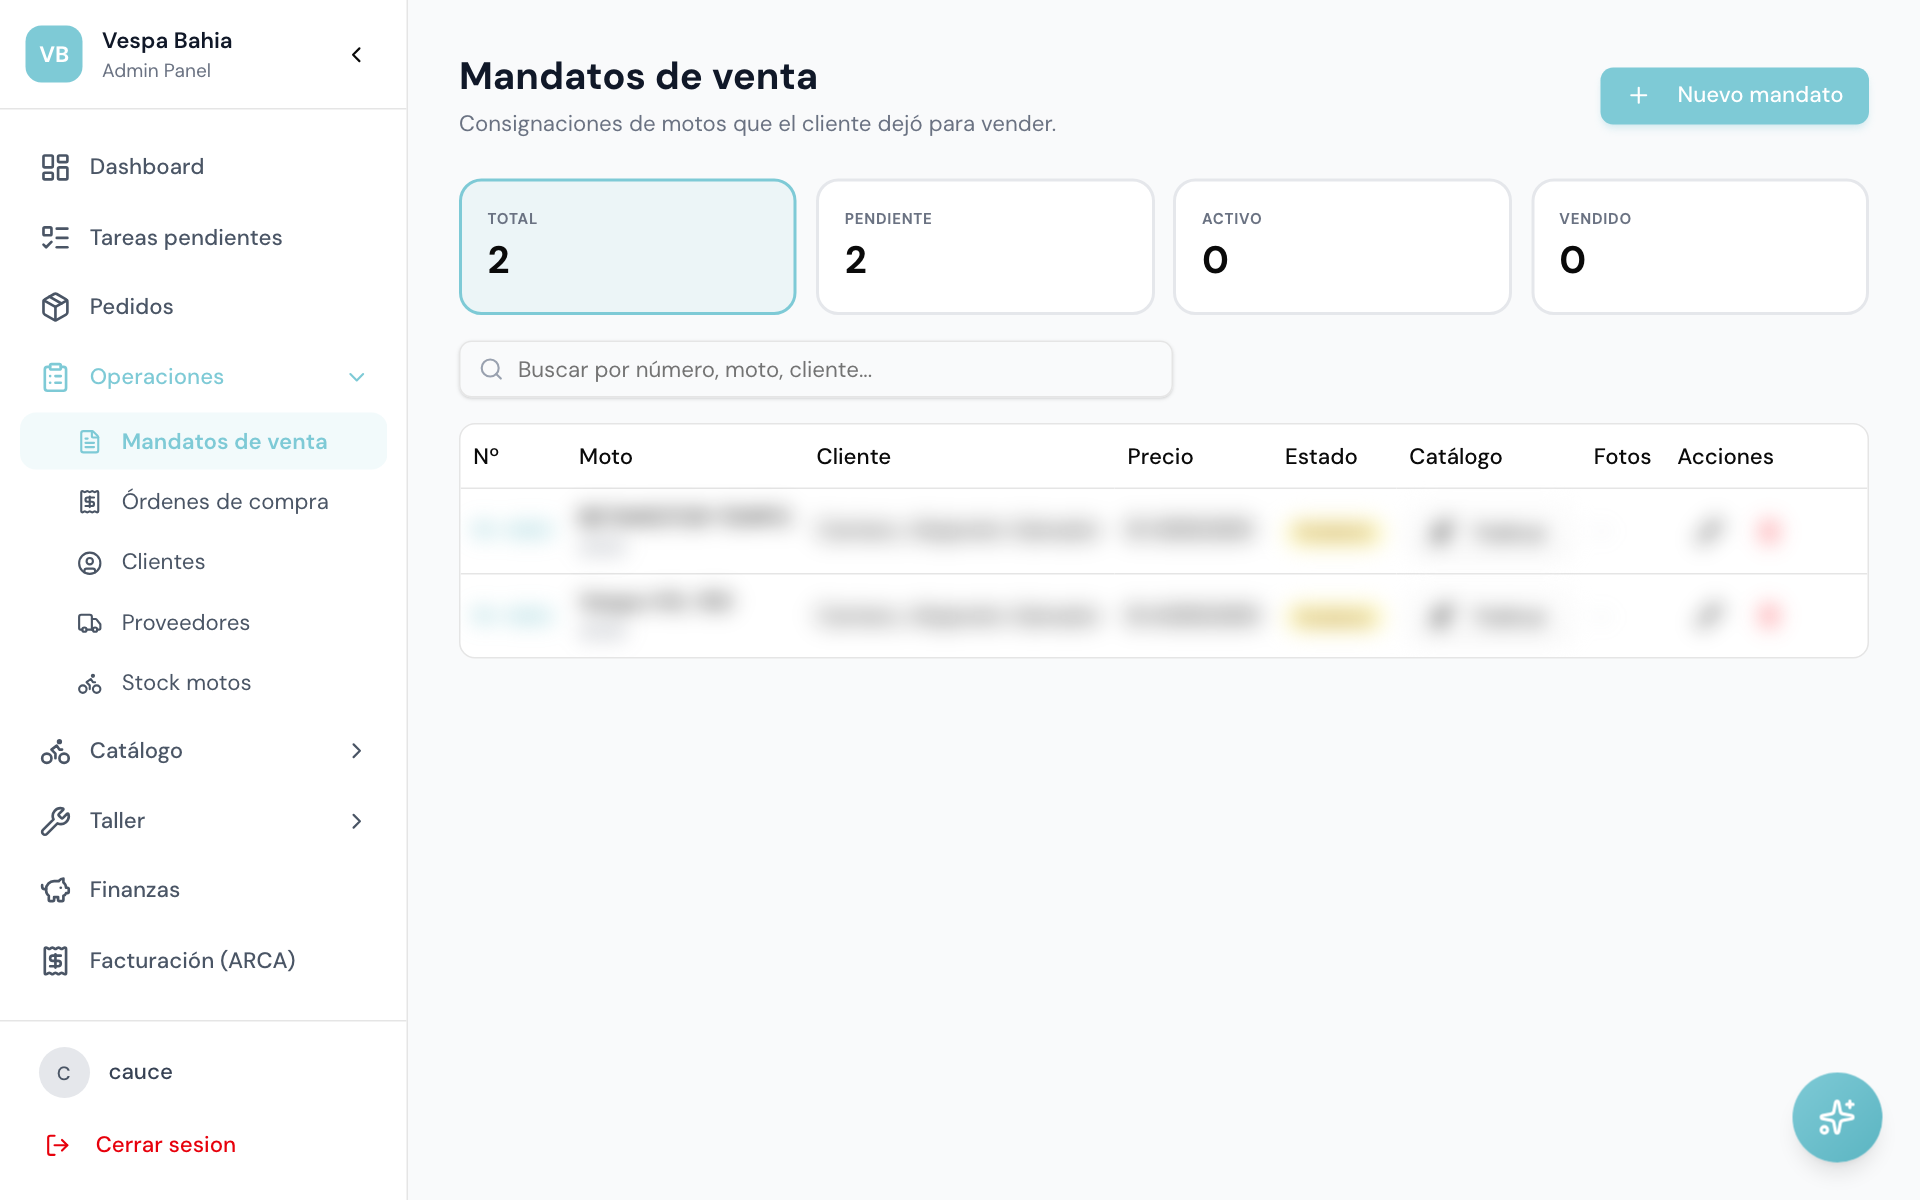Screen dimensions: 1920x1200
Task: Filter by ACTIVO card
Action: [1342, 247]
